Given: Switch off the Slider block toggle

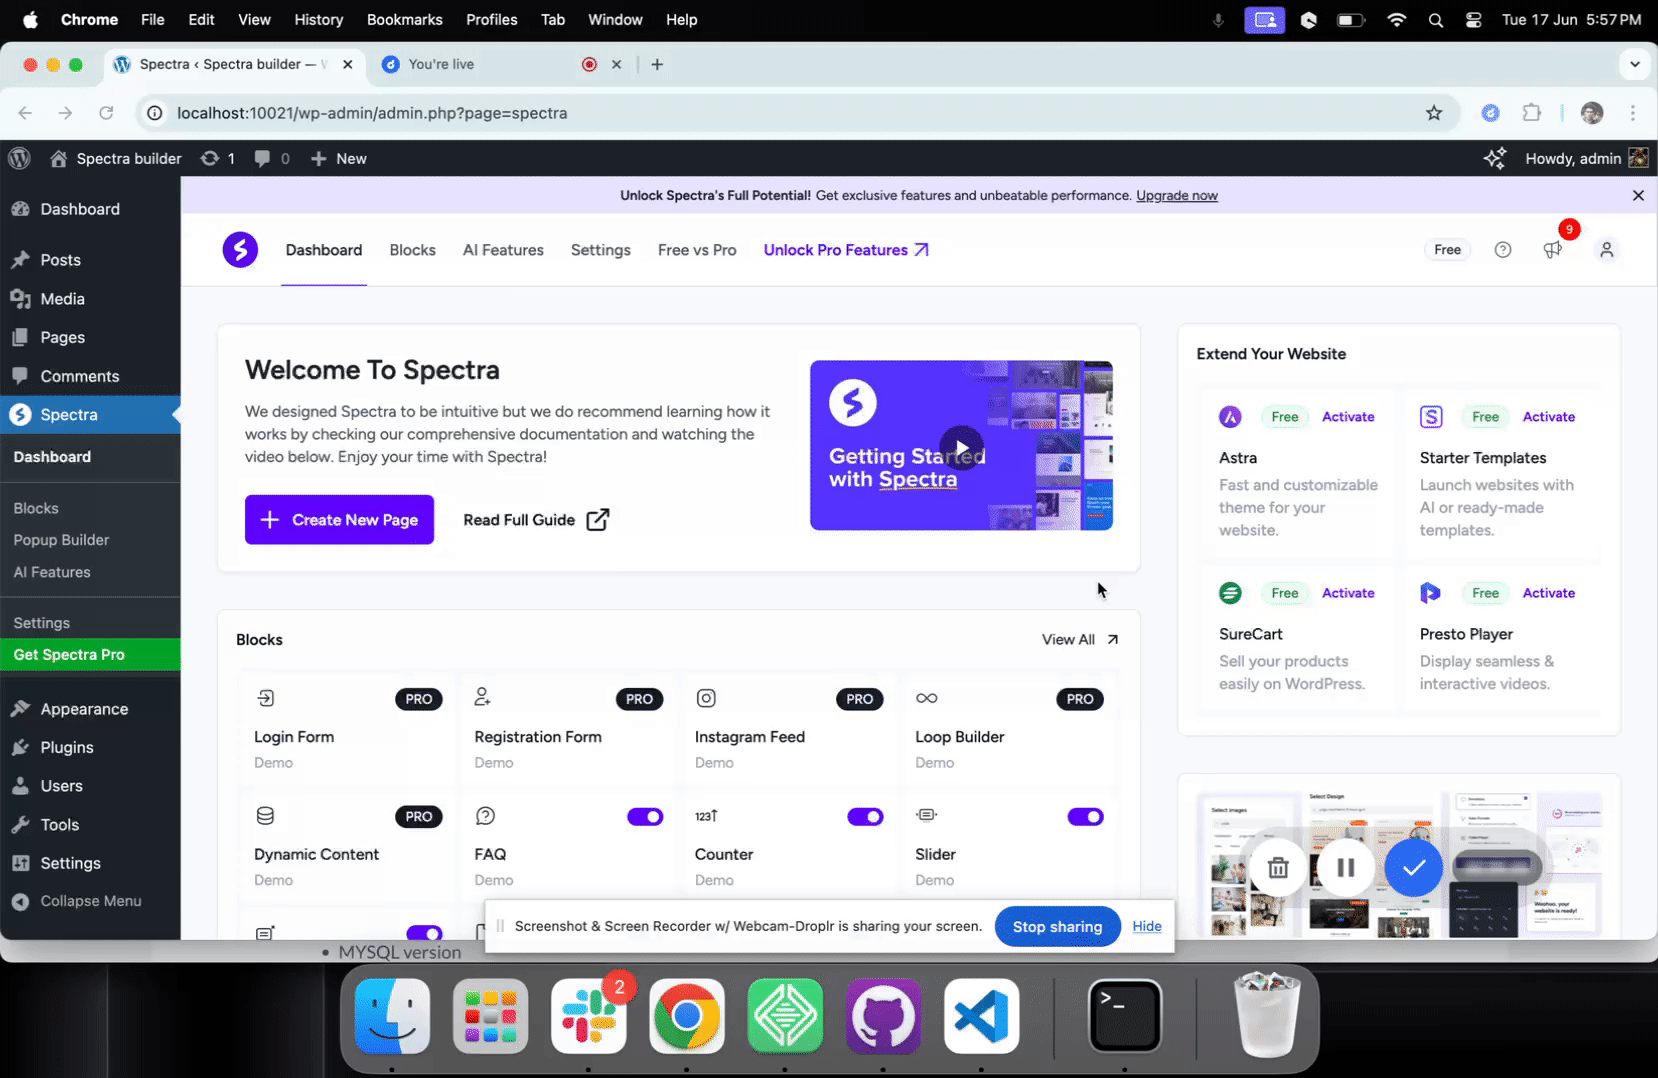Looking at the screenshot, I should tap(1085, 817).
